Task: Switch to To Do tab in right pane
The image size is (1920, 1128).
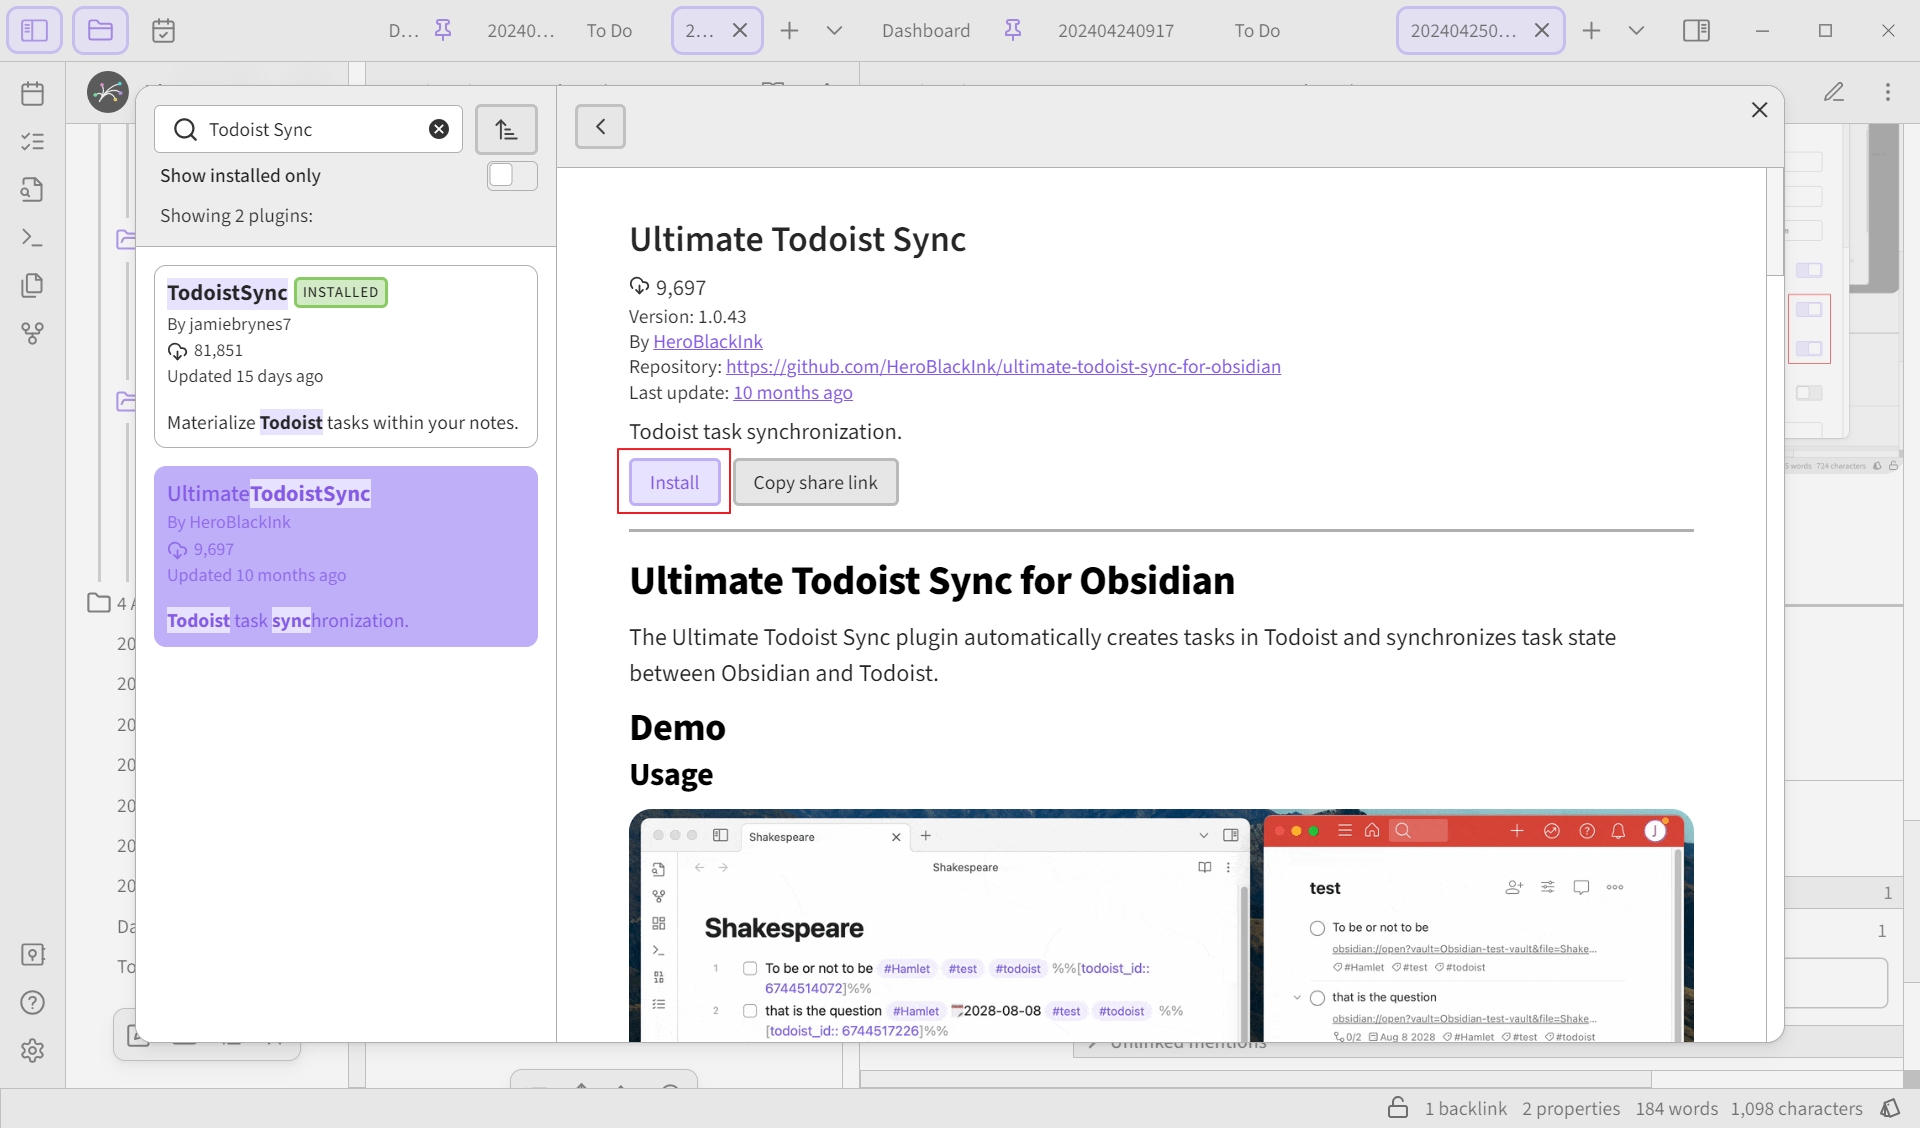Action: pos(1257,30)
